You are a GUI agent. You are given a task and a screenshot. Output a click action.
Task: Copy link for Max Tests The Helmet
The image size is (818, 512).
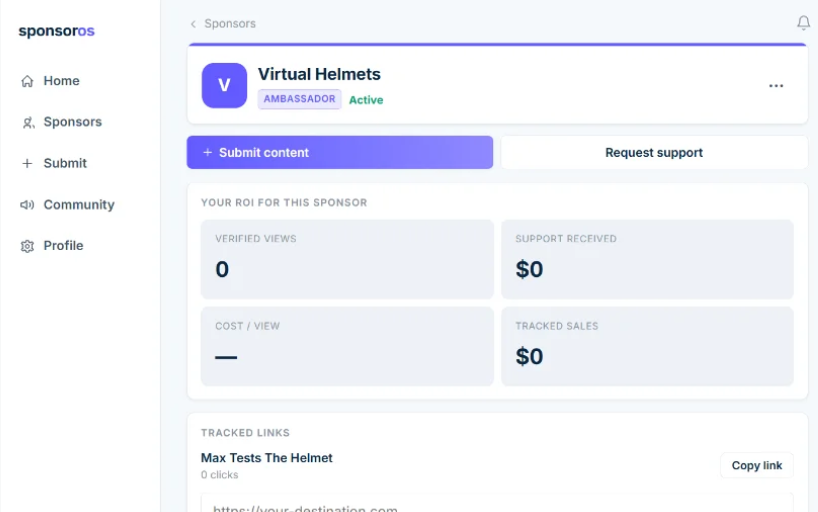756,465
